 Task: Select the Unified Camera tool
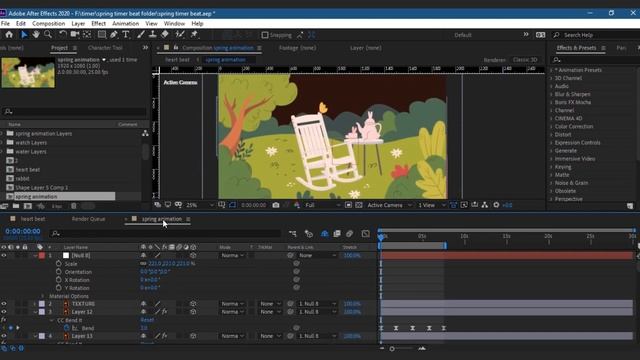74,35
